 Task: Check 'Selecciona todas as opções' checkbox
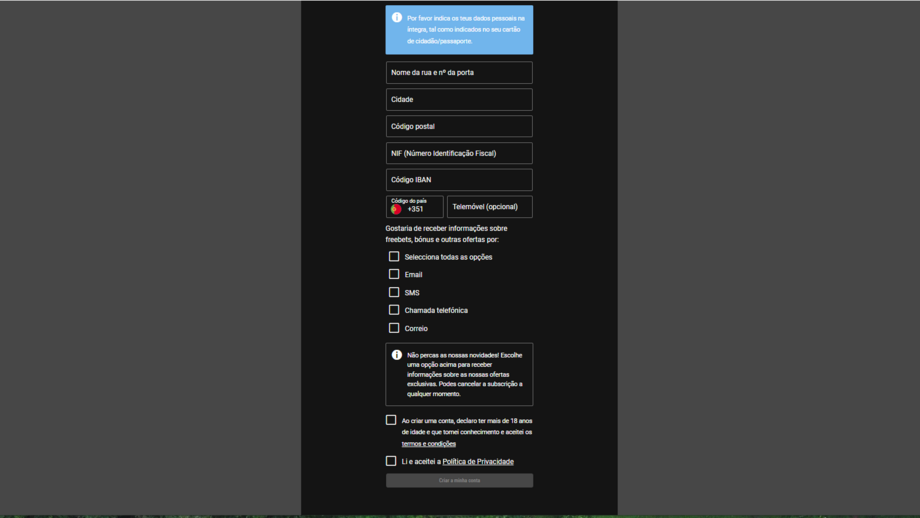coord(394,257)
